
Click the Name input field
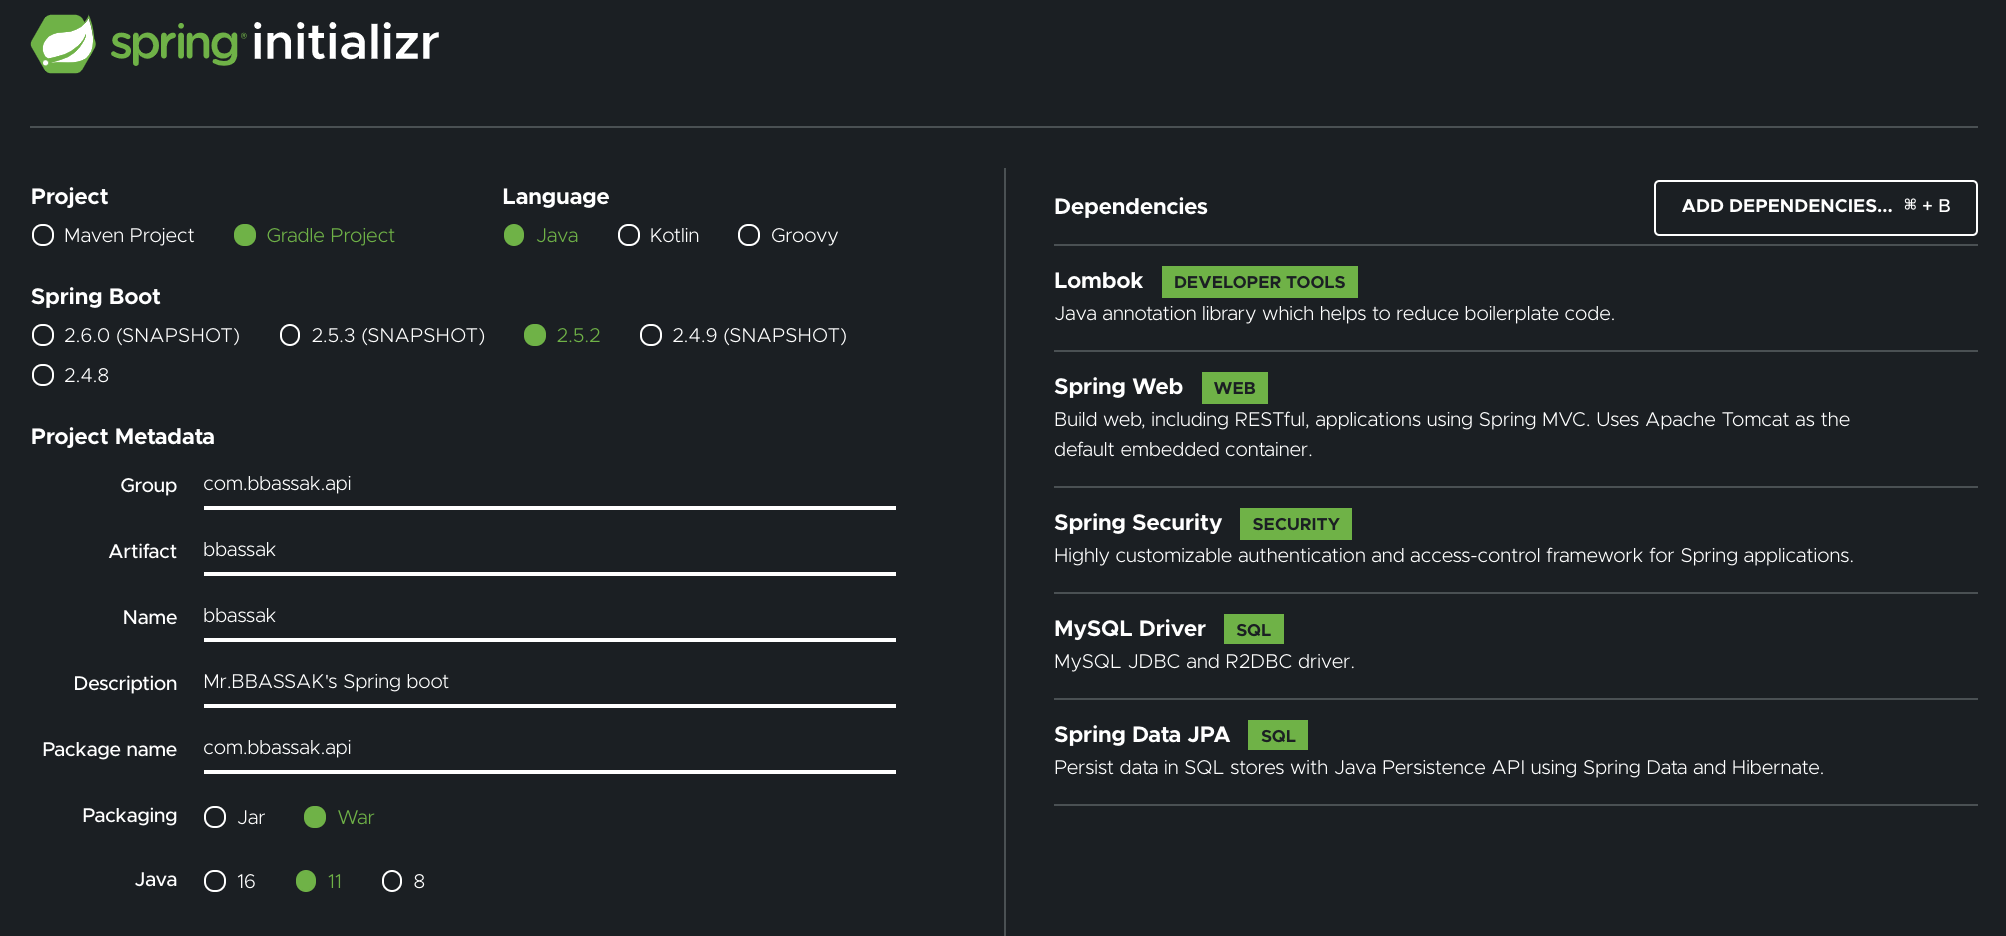(549, 617)
